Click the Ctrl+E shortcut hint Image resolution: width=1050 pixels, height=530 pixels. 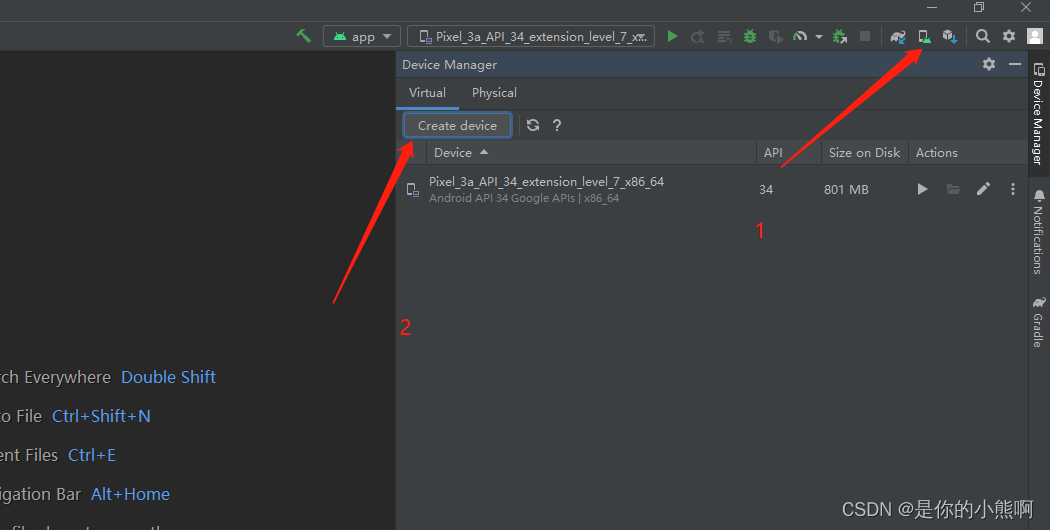[x=92, y=455]
